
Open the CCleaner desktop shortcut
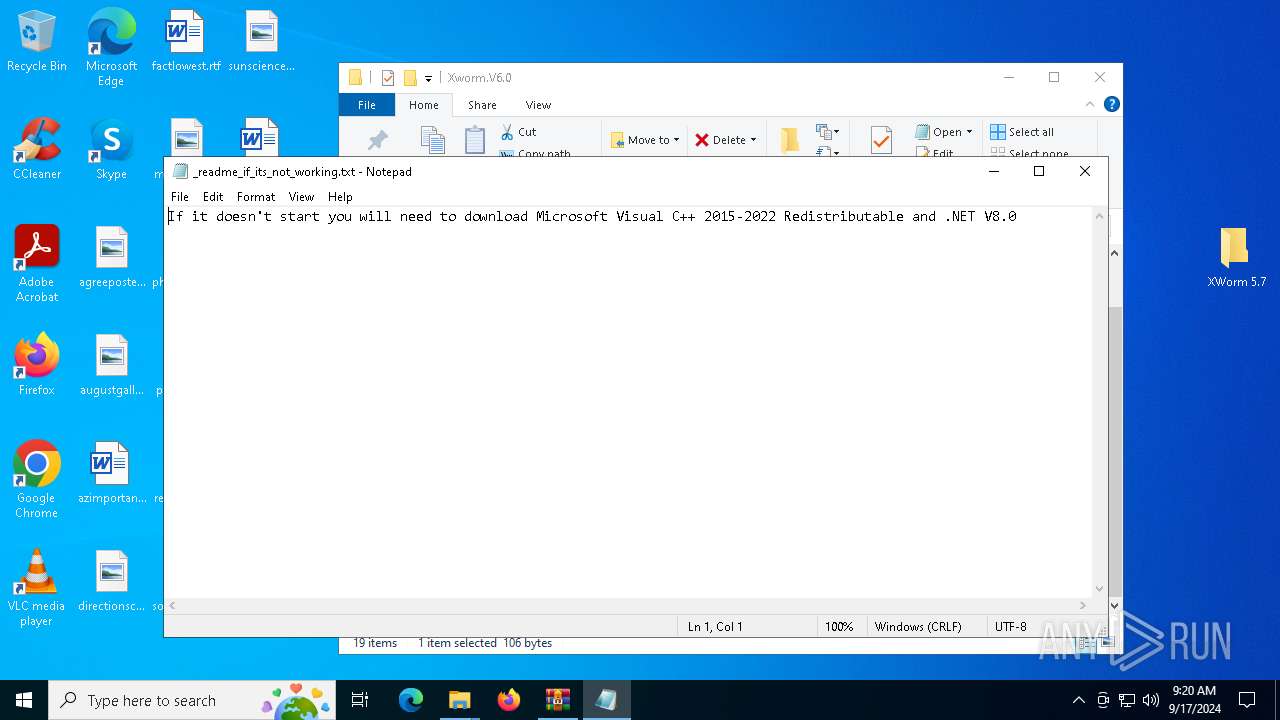[37, 149]
